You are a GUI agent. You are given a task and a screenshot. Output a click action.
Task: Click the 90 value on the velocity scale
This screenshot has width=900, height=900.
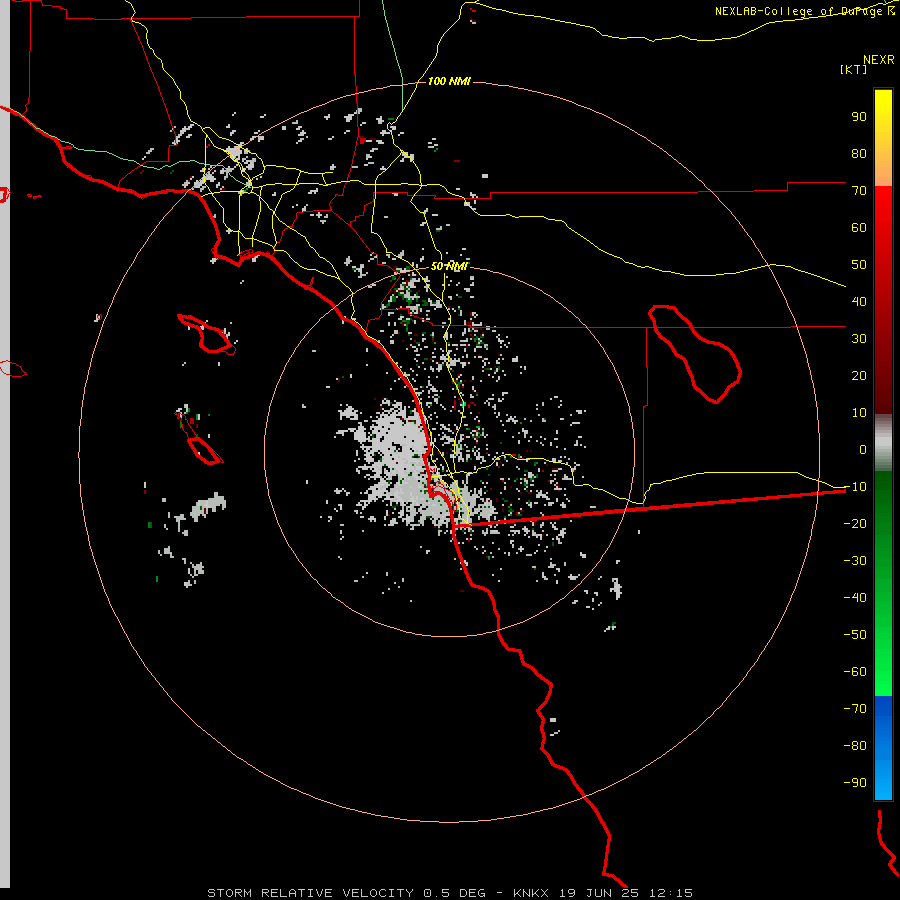pos(859,117)
